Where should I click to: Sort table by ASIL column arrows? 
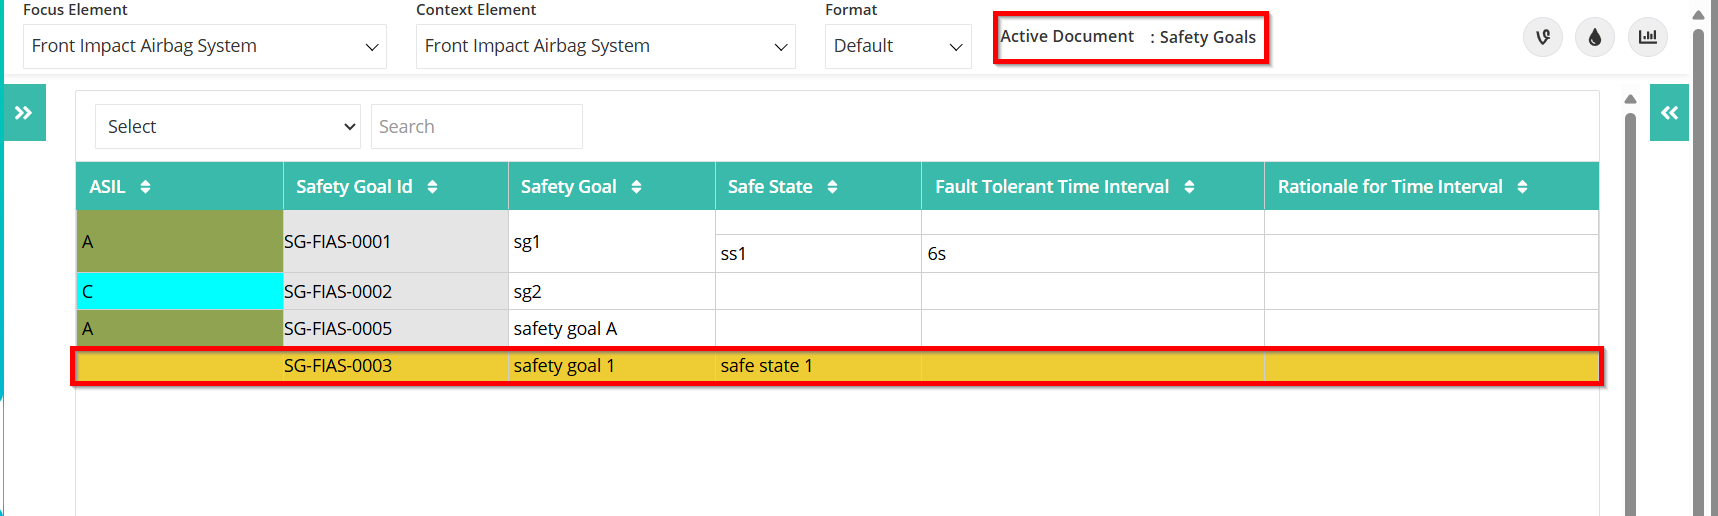[145, 187]
